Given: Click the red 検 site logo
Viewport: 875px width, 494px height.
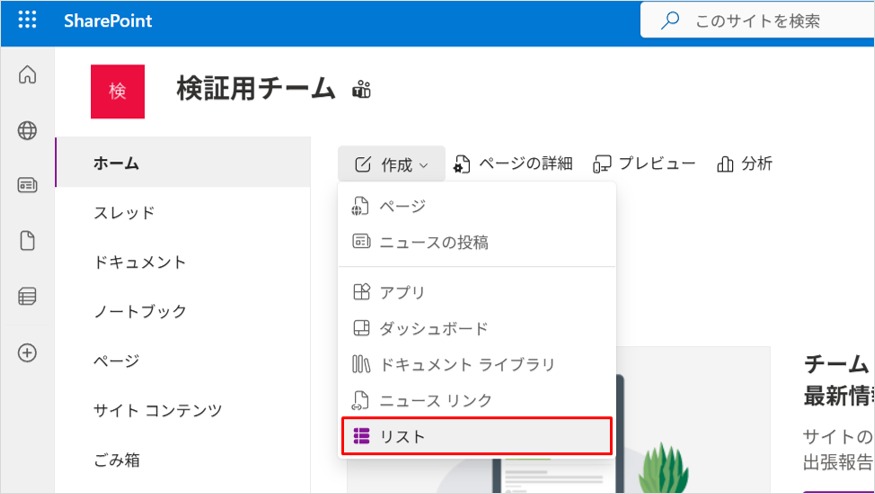Looking at the screenshot, I should pos(118,91).
